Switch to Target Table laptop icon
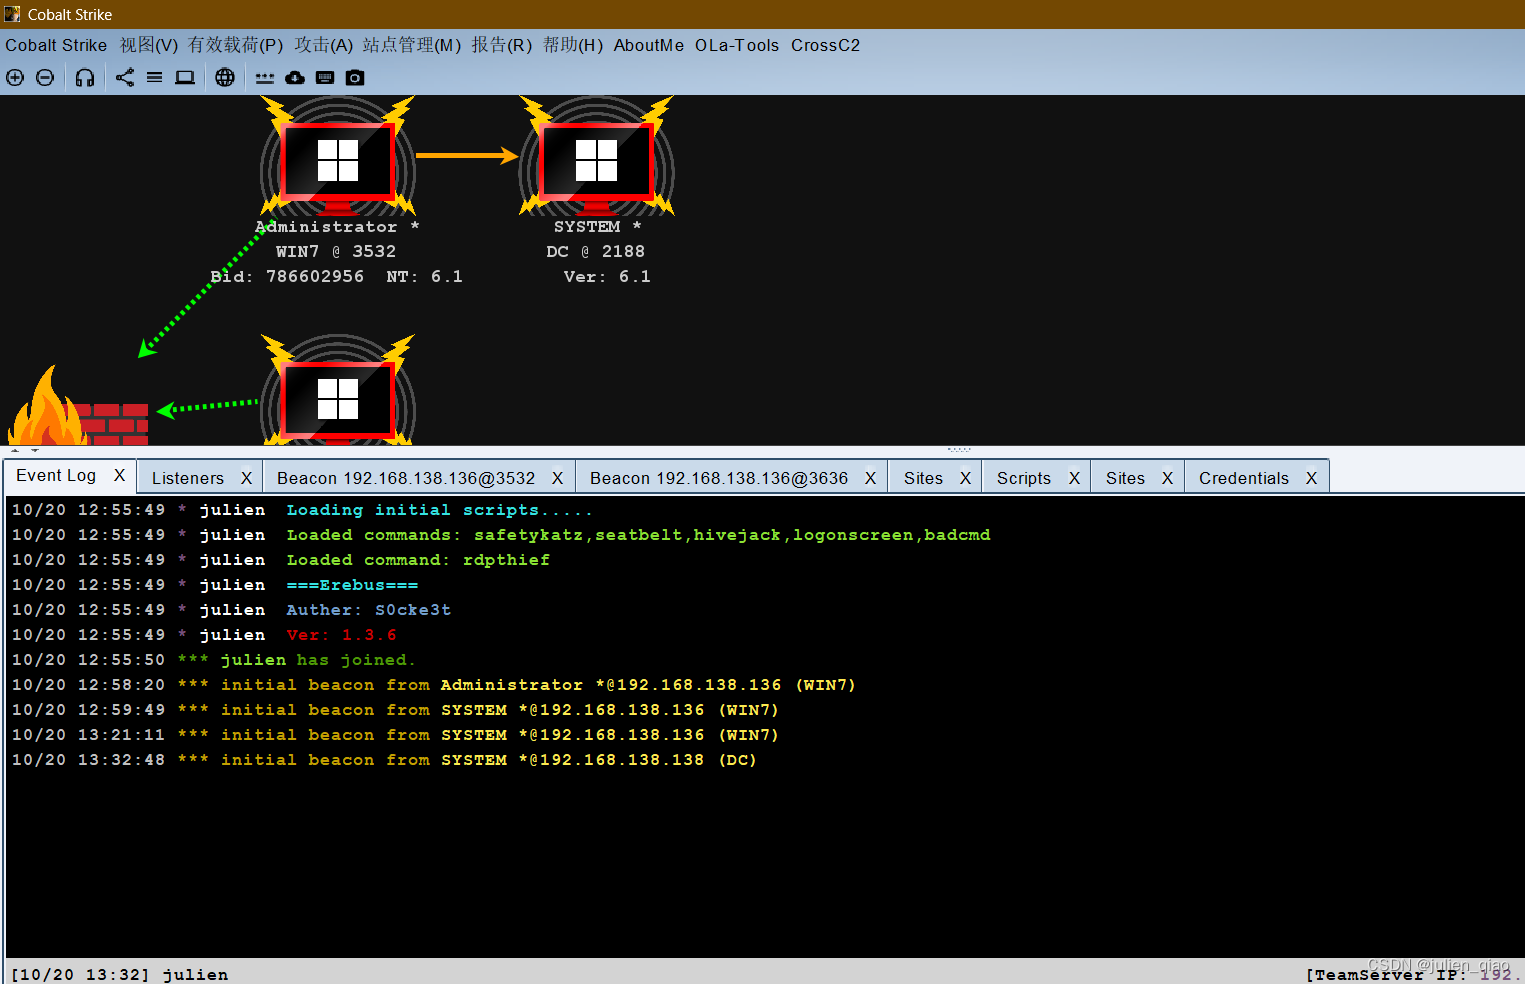The width and height of the screenshot is (1525, 984). tap(185, 77)
